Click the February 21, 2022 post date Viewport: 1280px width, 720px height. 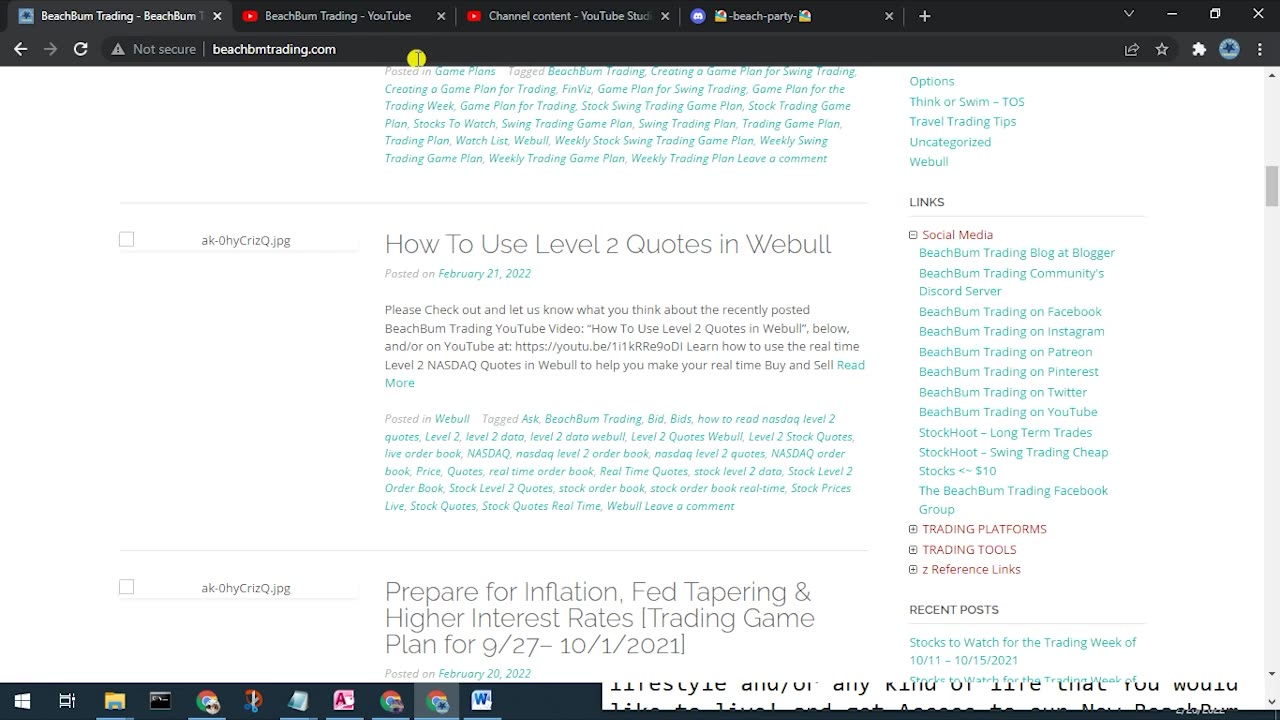pos(484,273)
